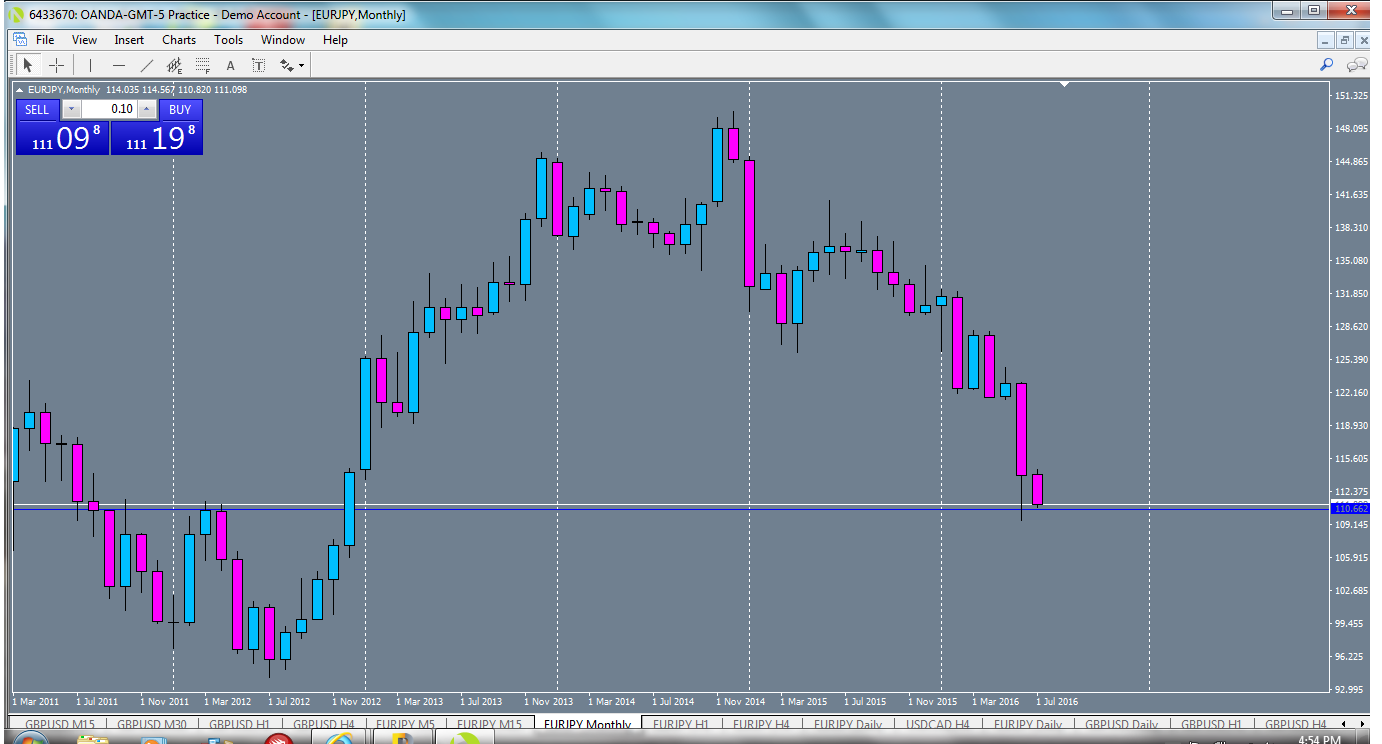Click the tab scroll right arrow
The width and height of the screenshot is (1382, 744).
point(1362,724)
